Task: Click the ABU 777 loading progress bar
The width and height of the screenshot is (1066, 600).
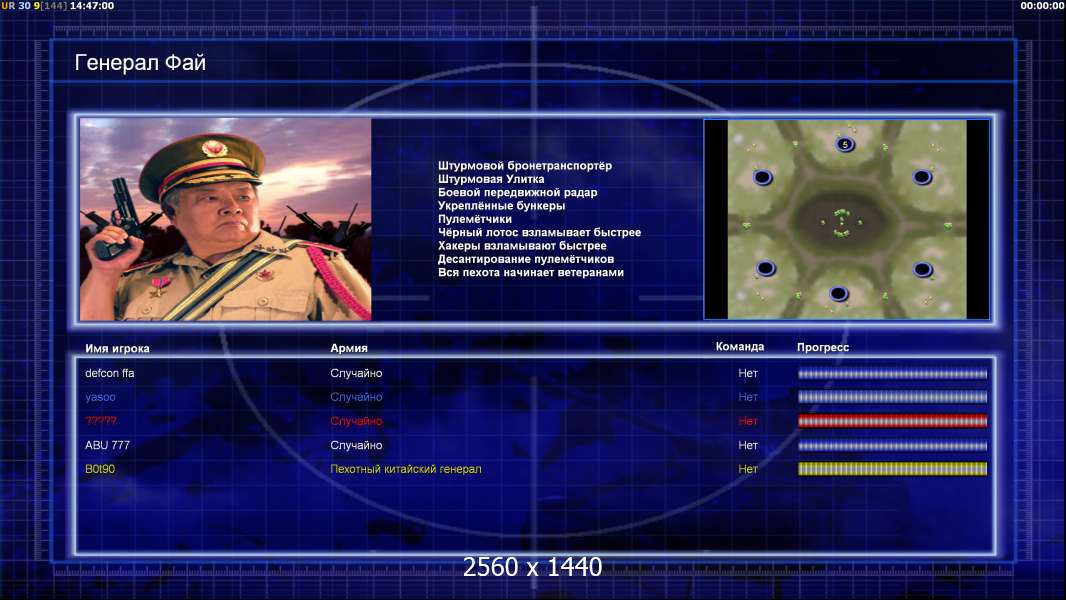Action: coord(892,446)
